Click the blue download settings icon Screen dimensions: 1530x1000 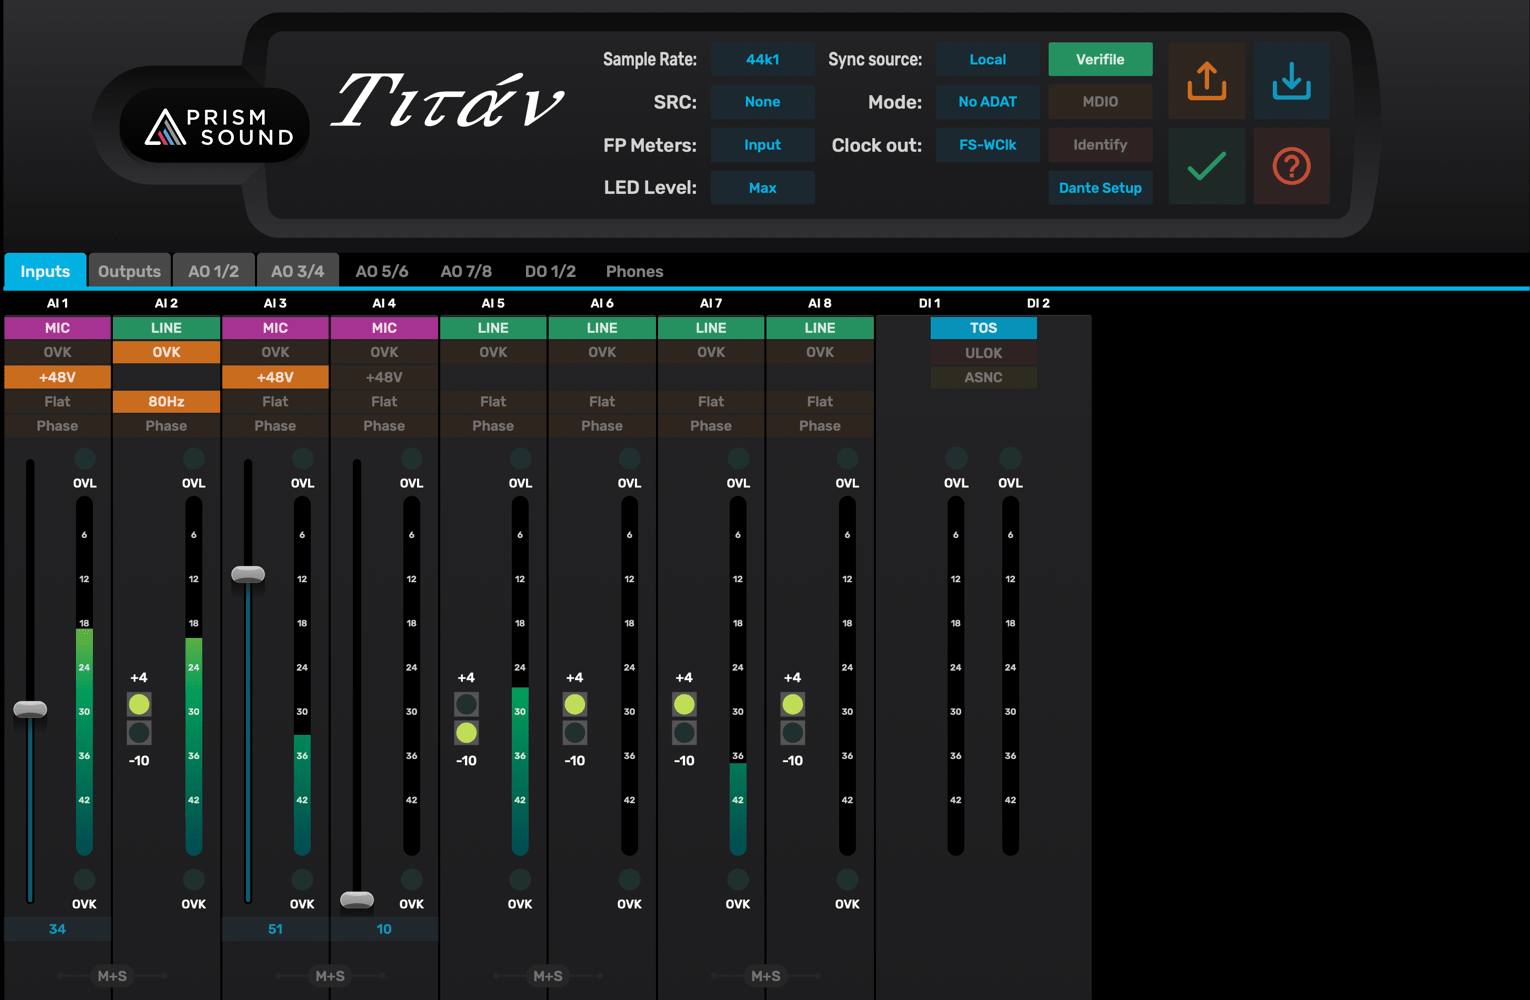tap(1291, 81)
